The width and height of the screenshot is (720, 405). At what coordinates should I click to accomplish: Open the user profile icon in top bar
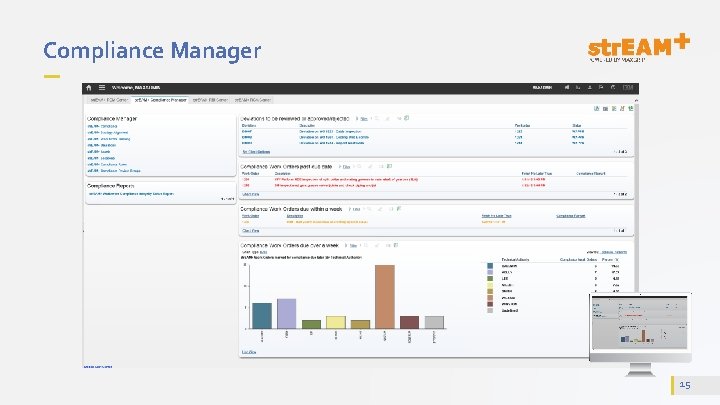tap(590, 87)
